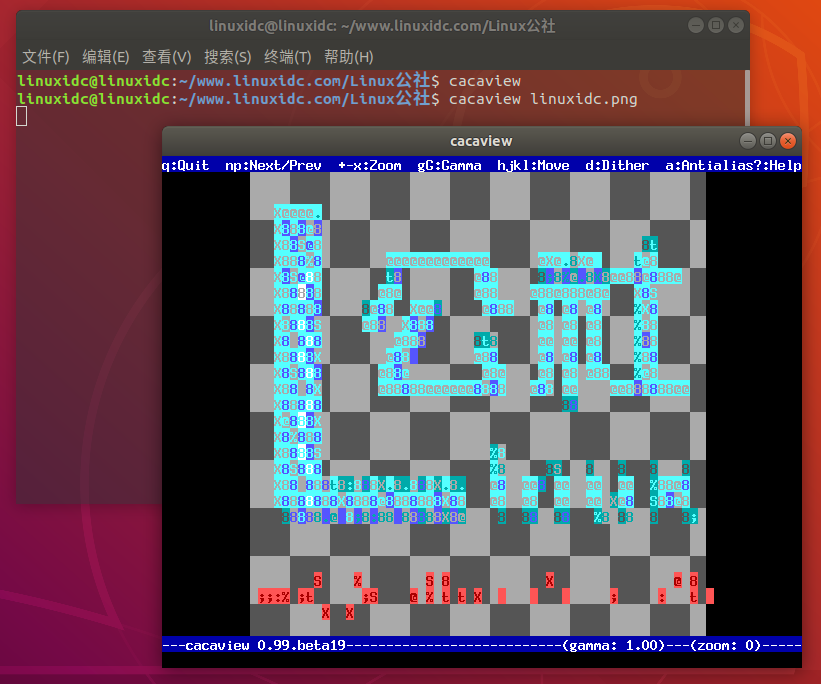Click the d:Dither hint

[617, 166]
